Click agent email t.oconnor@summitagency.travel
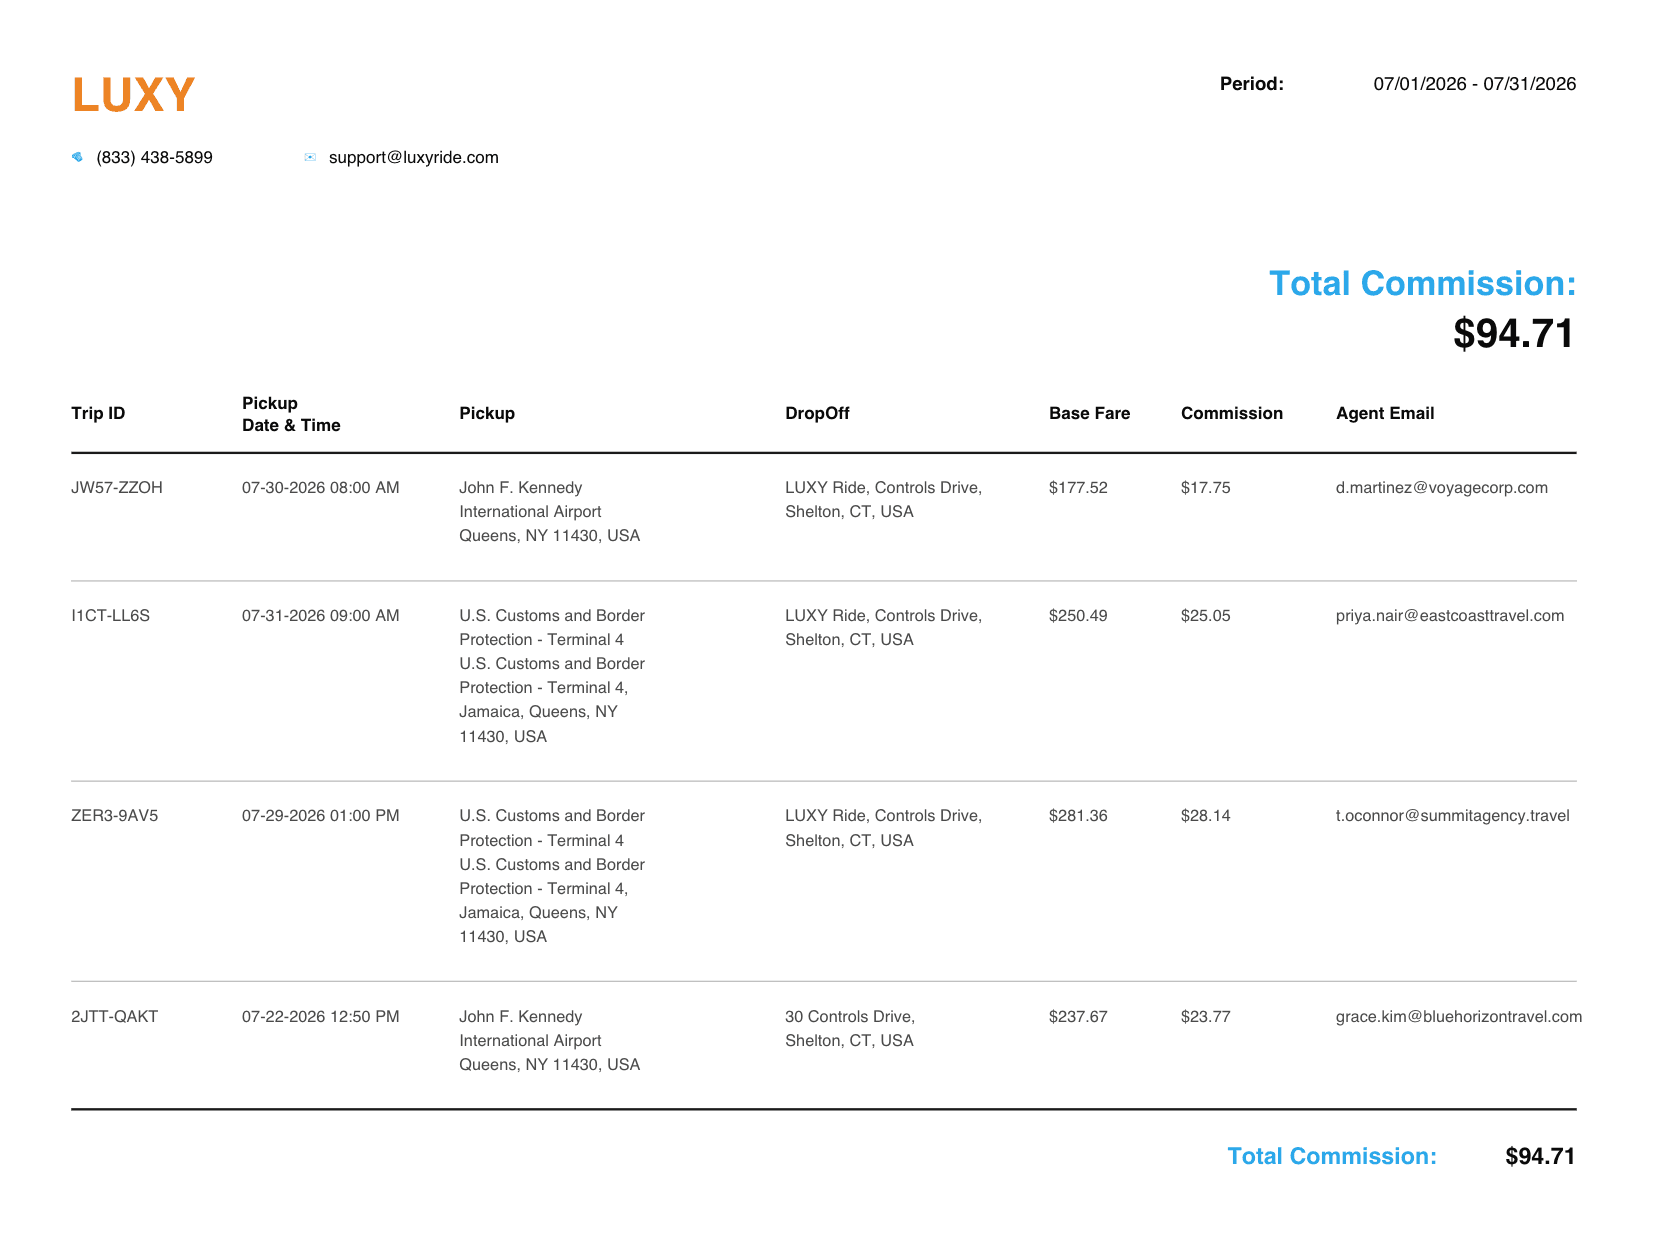1654x1242 pixels. tap(1452, 815)
